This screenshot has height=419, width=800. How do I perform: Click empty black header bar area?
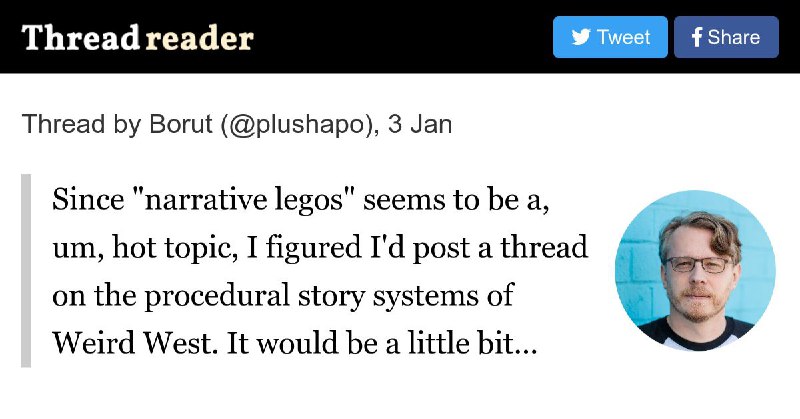pyautogui.click(x=403, y=37)
